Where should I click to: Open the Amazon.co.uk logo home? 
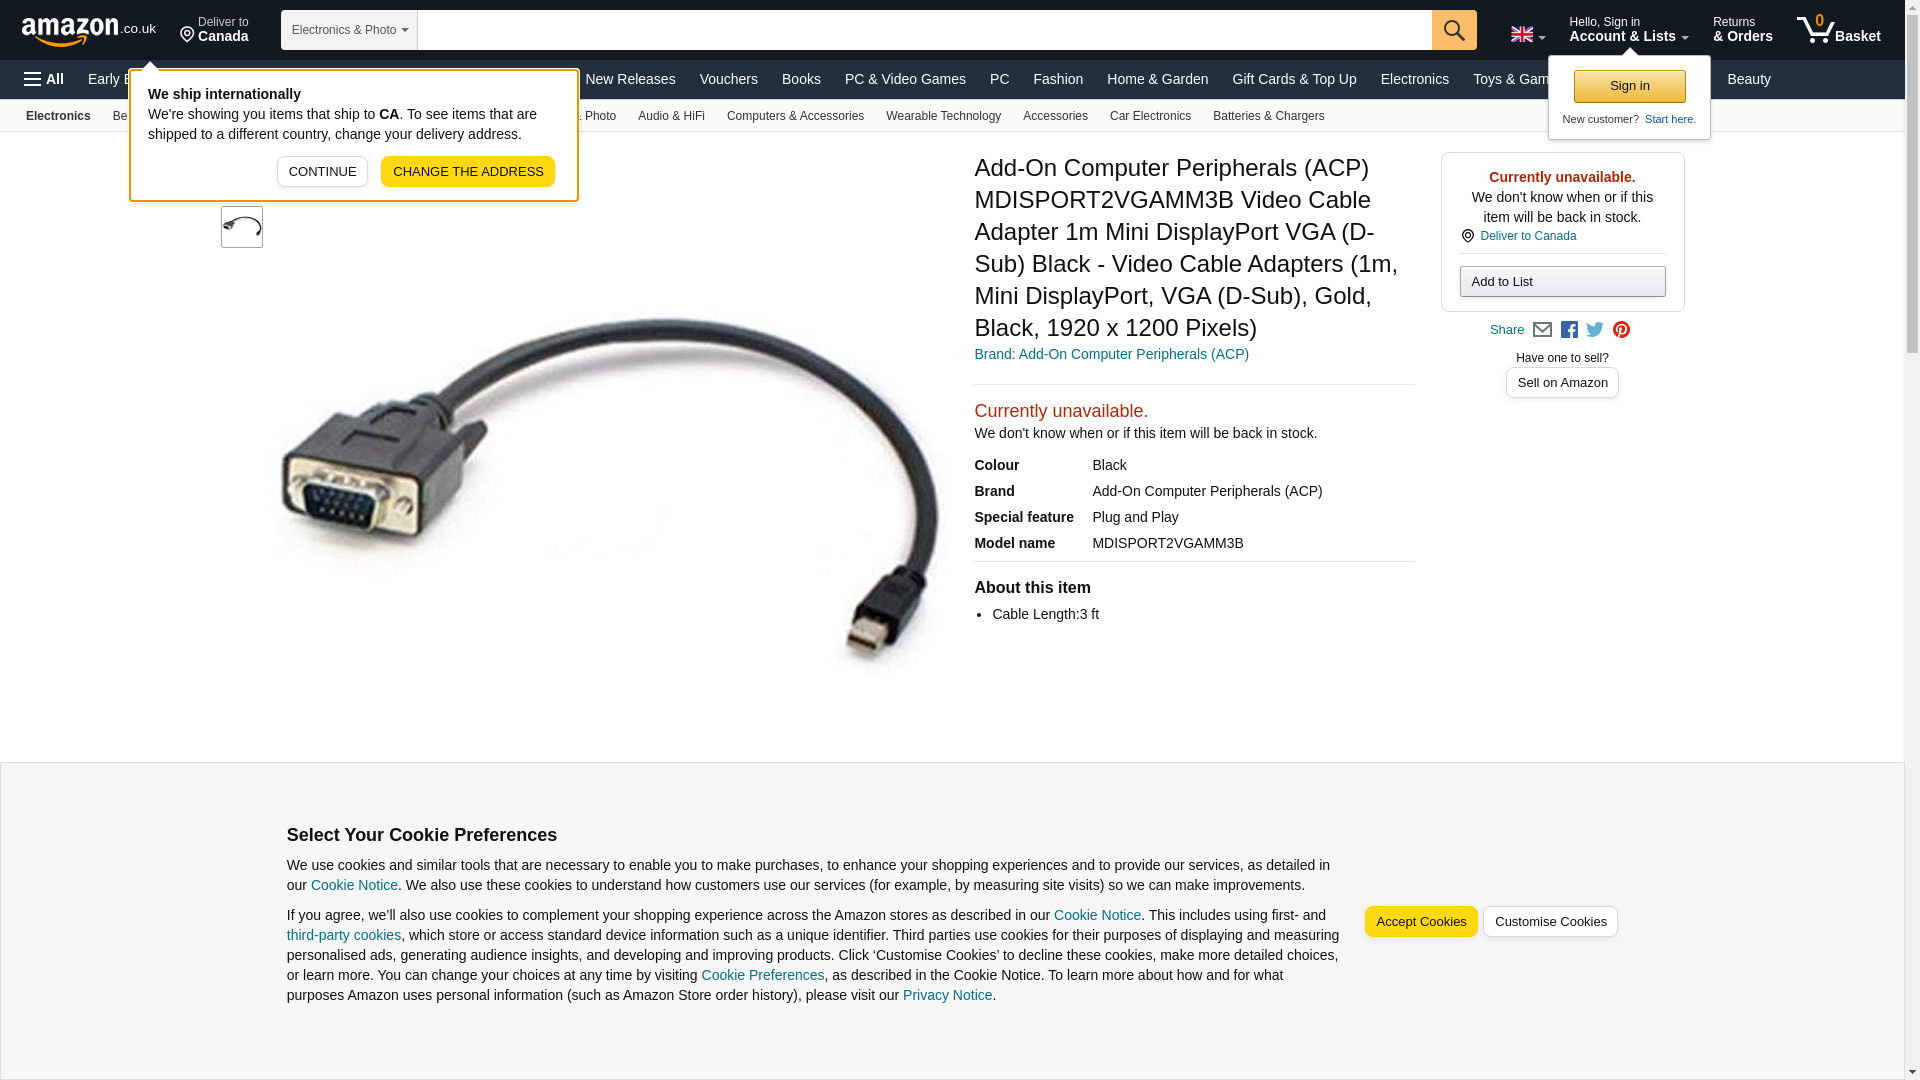point(89,31)
